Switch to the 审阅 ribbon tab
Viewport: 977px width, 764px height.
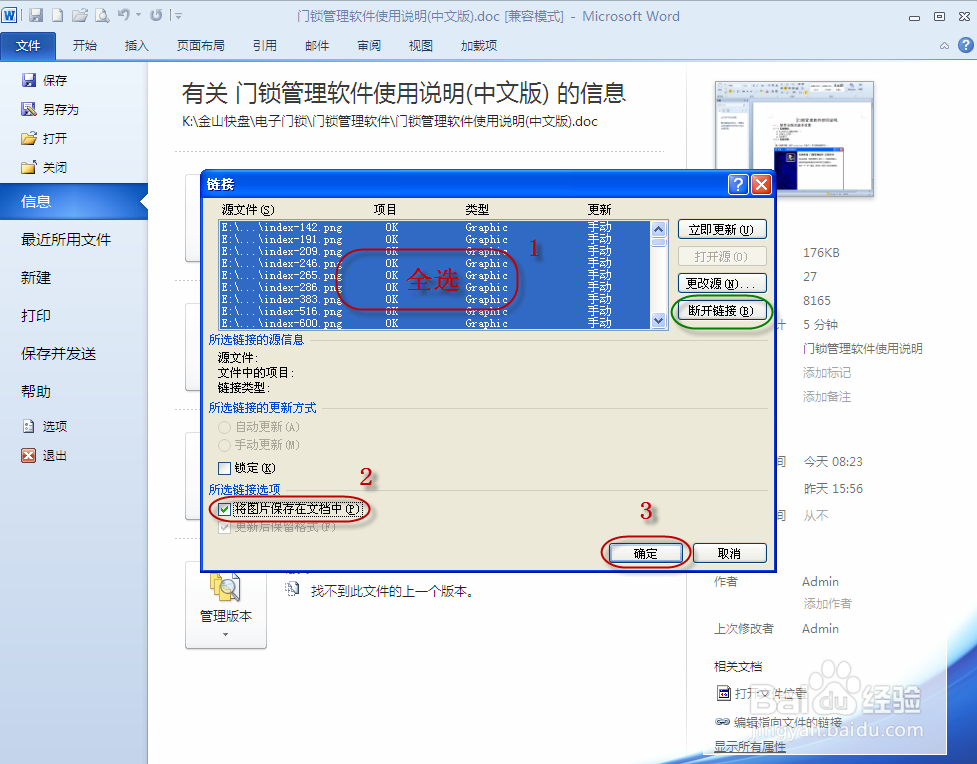(368, 45)
